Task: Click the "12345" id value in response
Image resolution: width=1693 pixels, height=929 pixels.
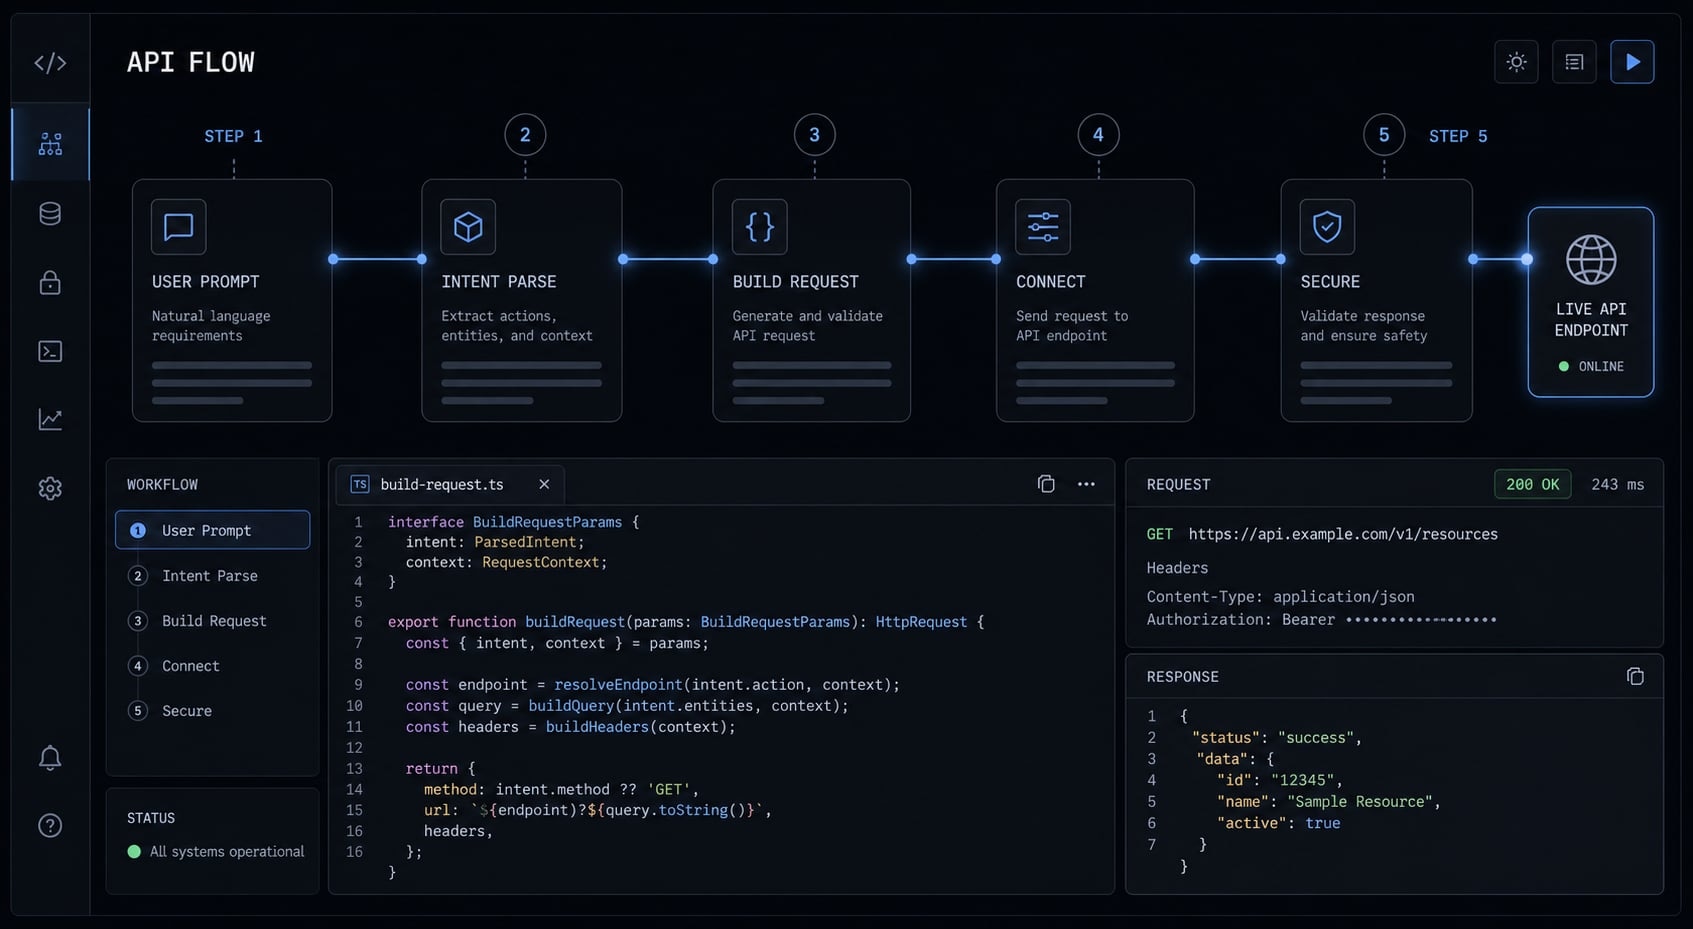Action: point(1303,780)
